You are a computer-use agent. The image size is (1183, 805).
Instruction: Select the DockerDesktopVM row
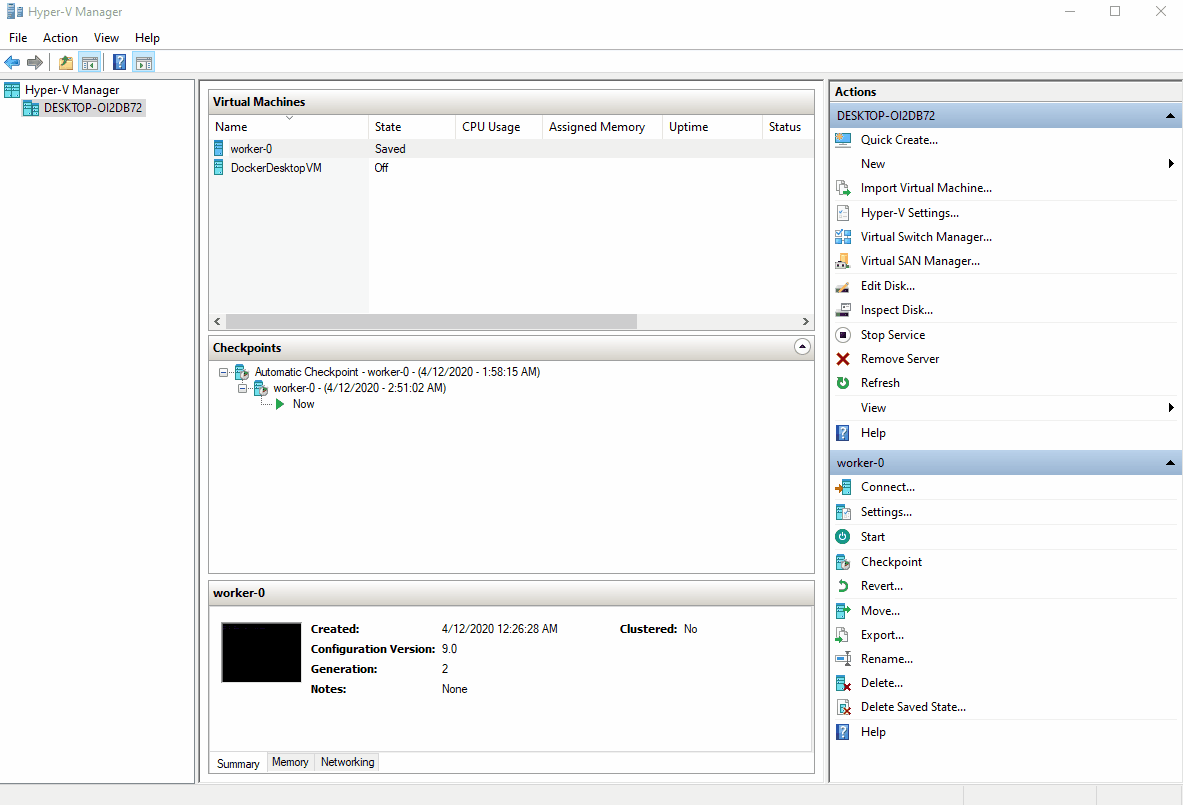(512, 167)
